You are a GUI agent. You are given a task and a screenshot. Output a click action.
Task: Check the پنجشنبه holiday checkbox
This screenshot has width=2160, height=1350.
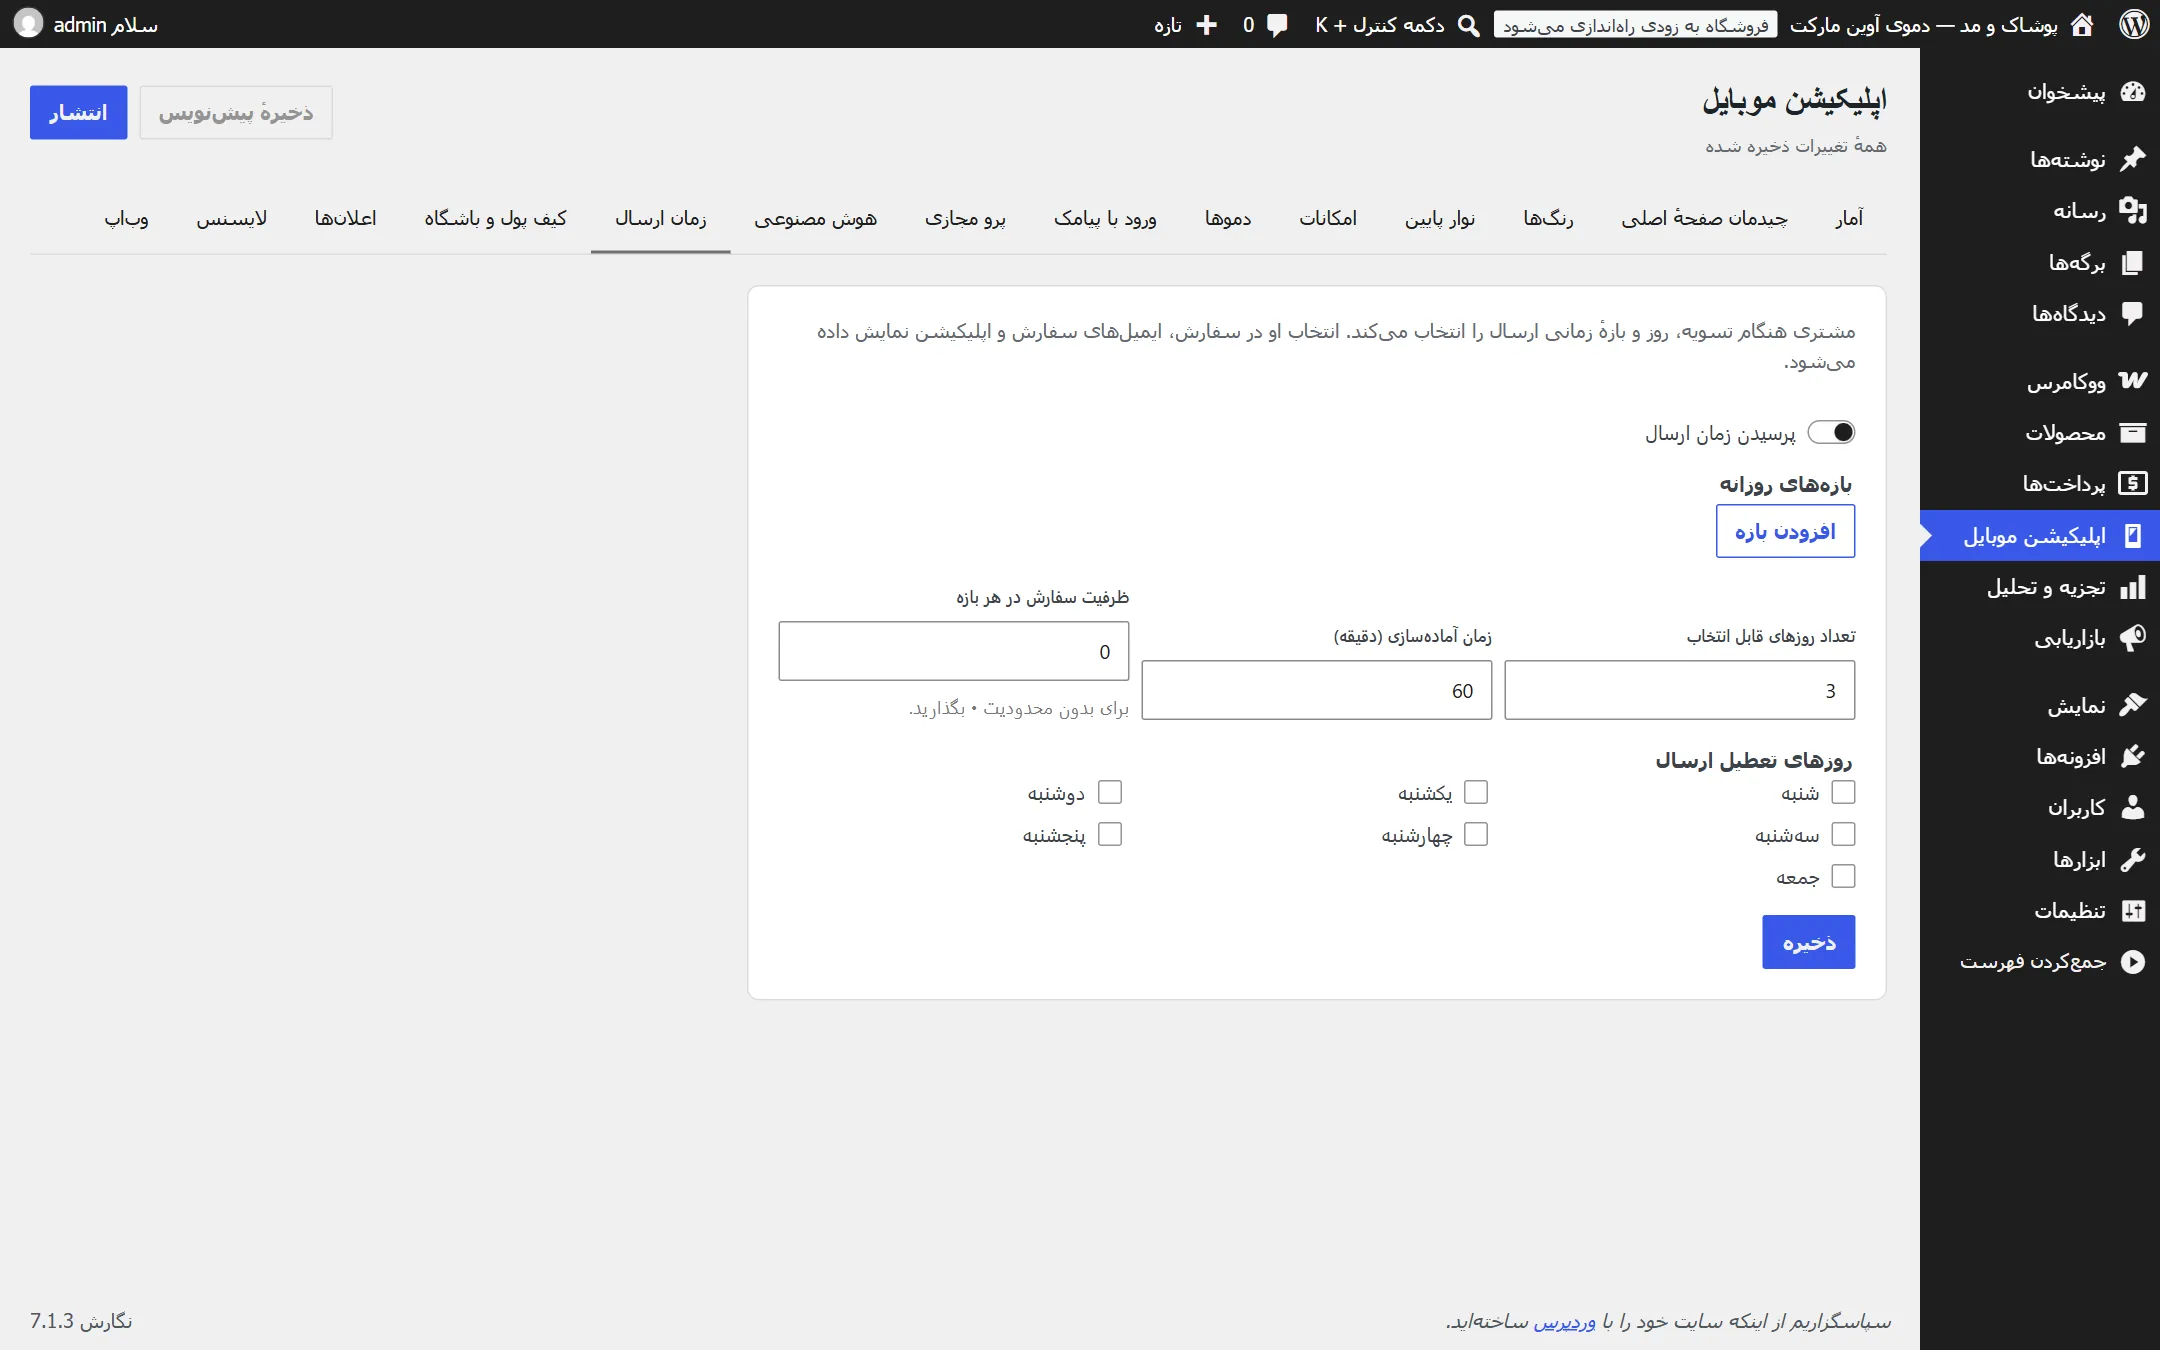coord(1110,834)
